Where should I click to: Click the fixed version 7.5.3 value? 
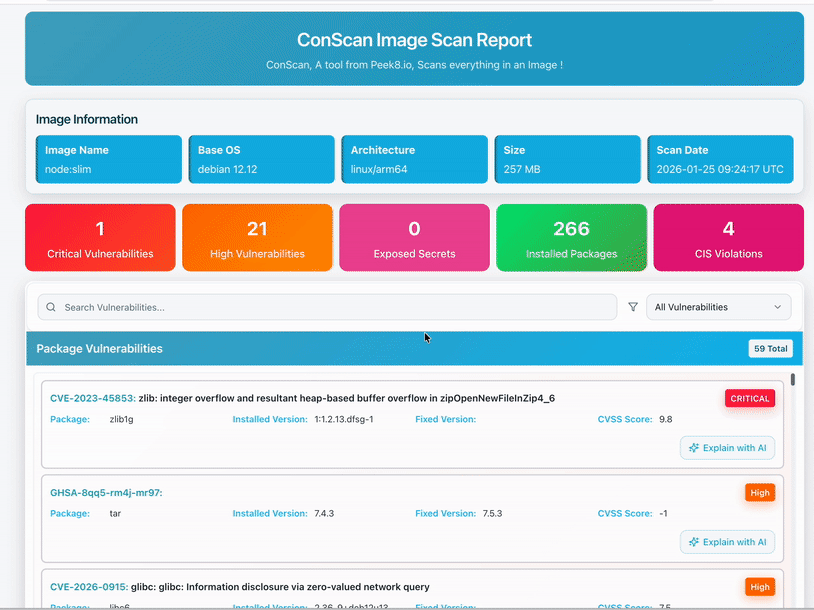[x=492, y=513]
